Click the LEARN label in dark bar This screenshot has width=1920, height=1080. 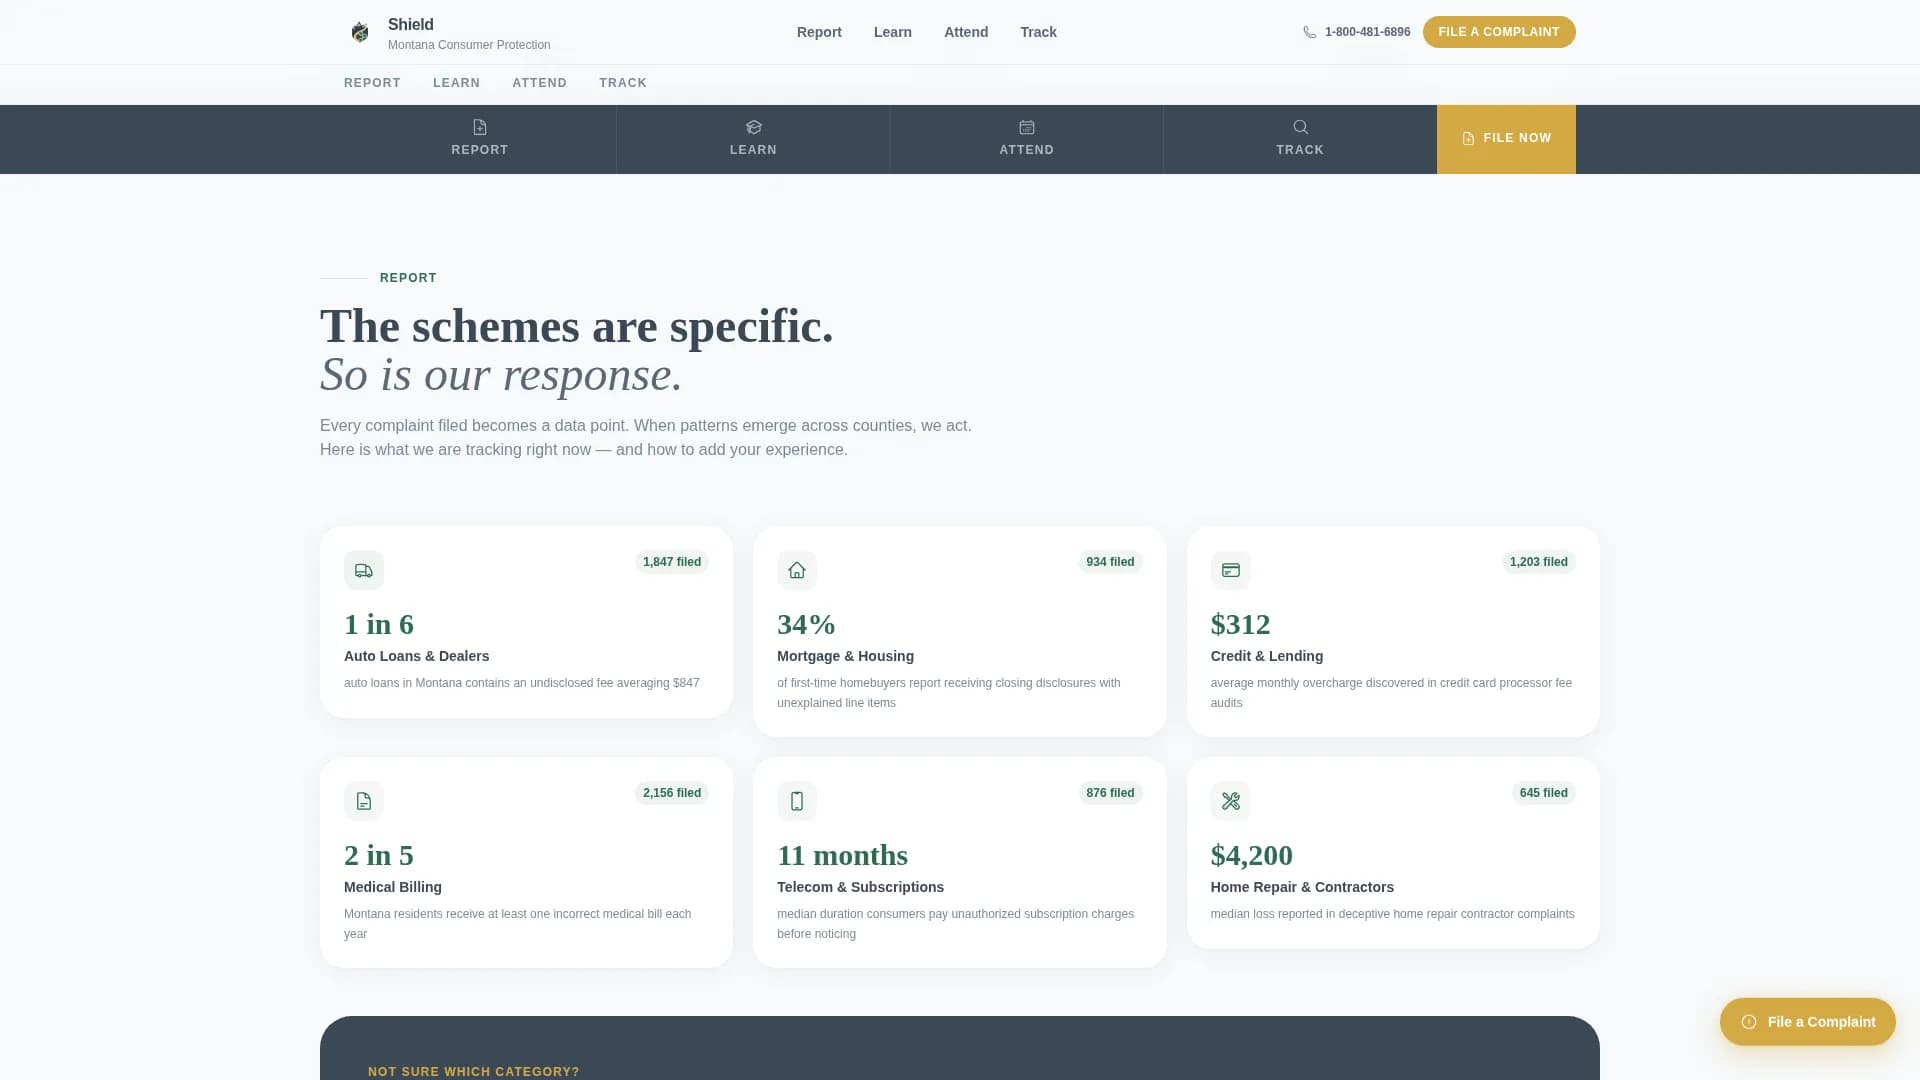click(753, 150)
